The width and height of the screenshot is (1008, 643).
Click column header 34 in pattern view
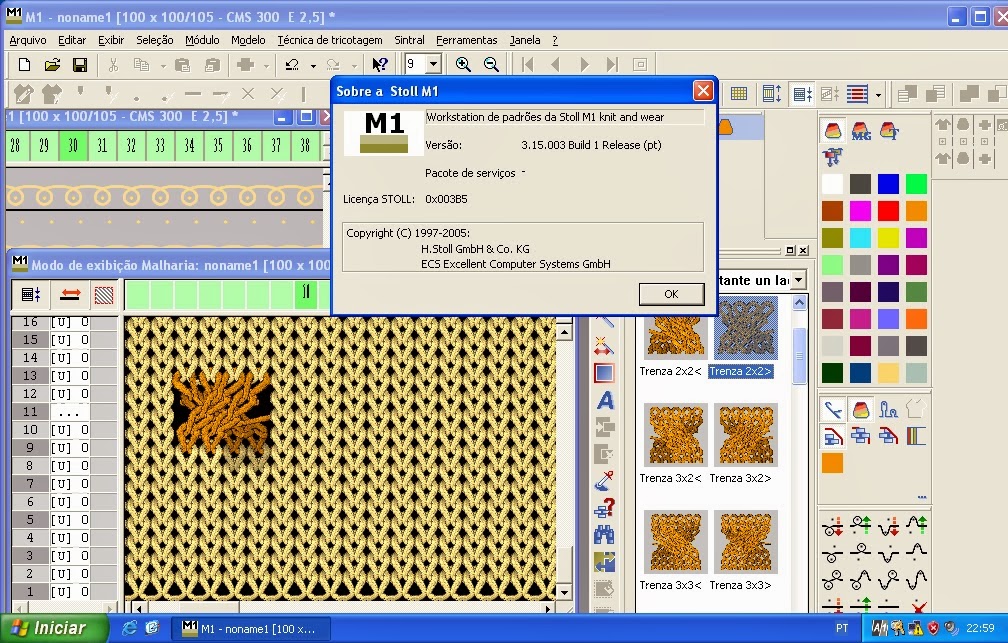(189, 146)
